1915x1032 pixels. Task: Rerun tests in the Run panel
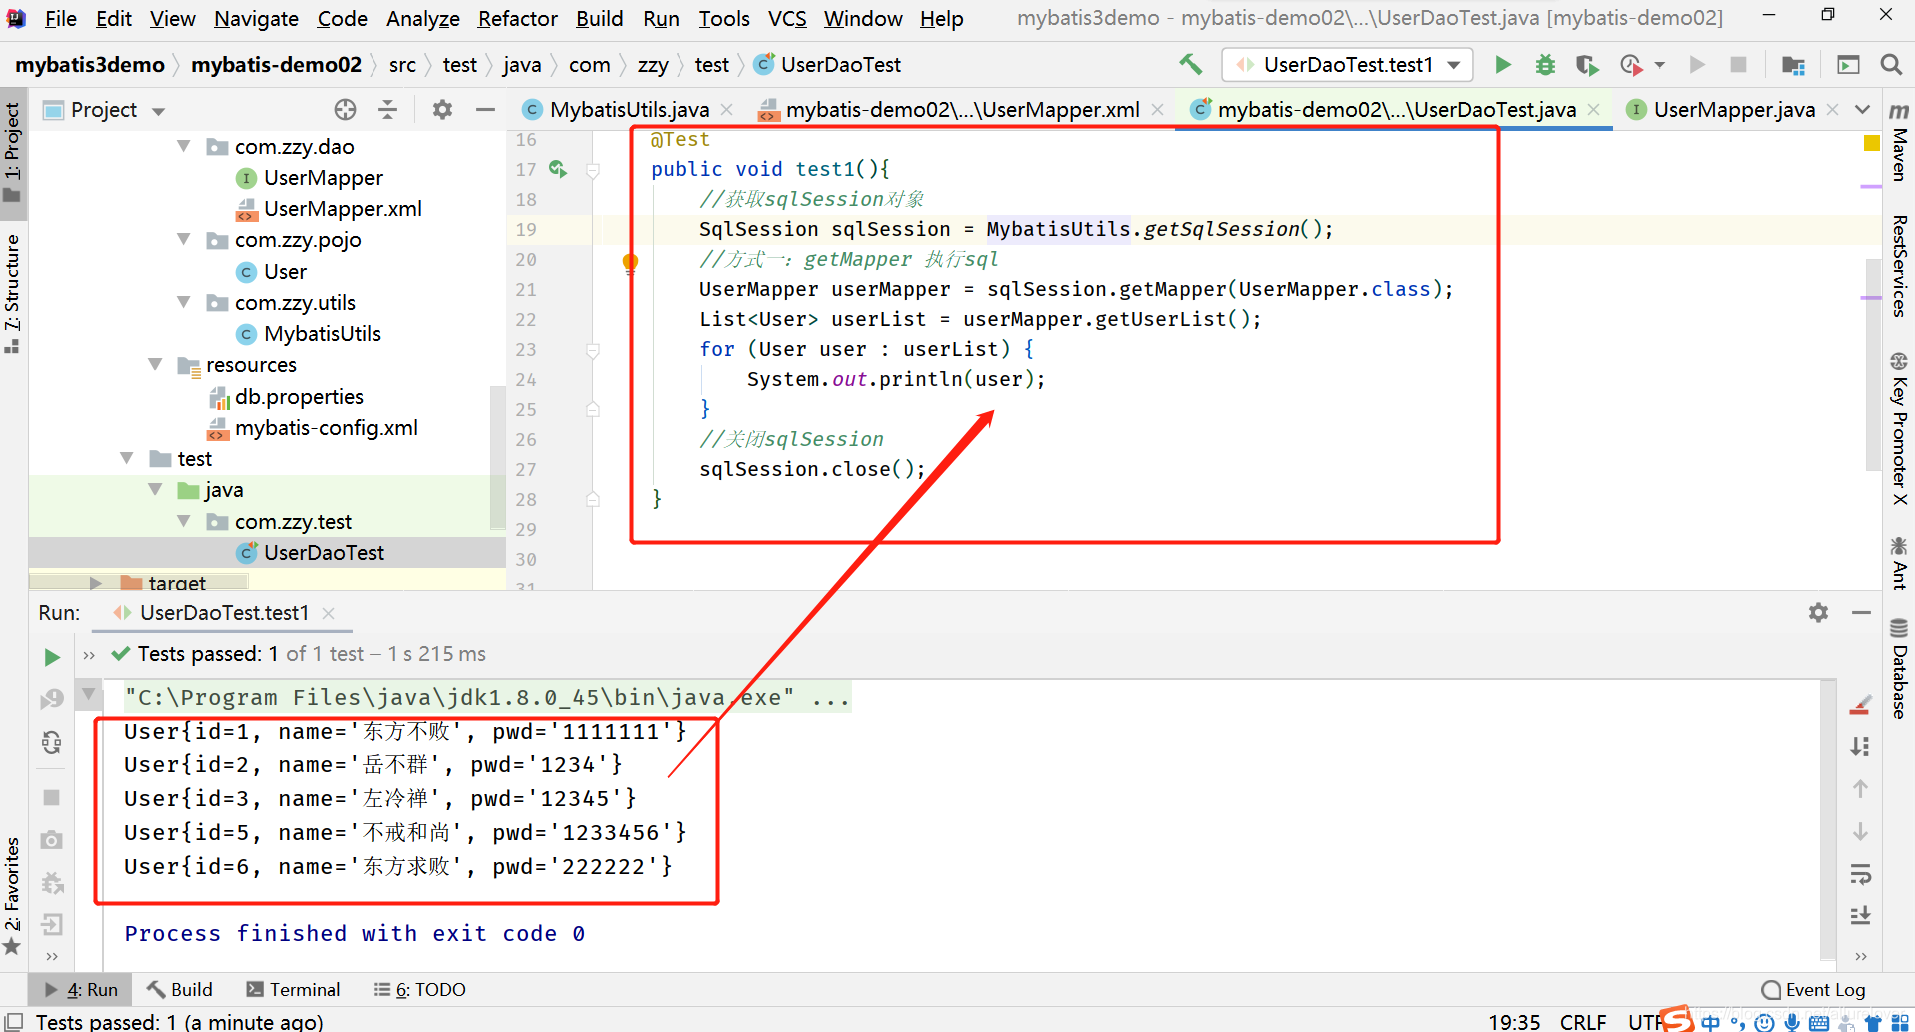pyautogui.click(x=52, y=657)
